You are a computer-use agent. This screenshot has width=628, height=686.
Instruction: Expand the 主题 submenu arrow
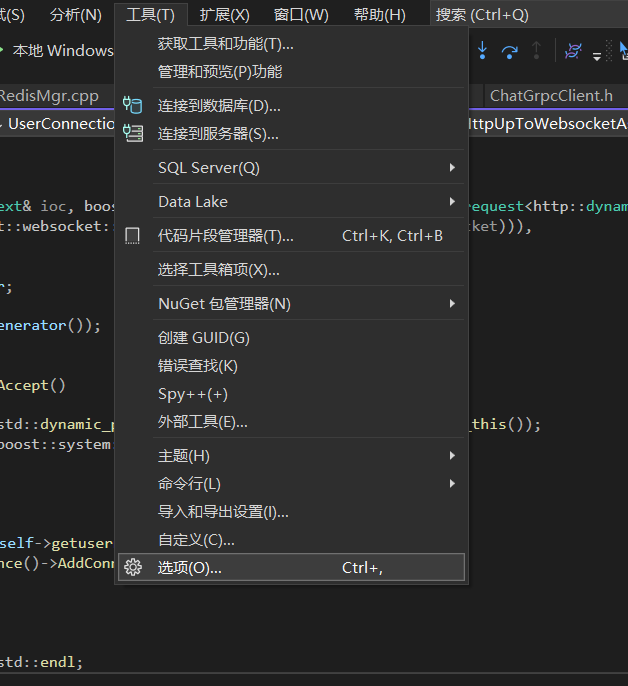click(452, 456)
